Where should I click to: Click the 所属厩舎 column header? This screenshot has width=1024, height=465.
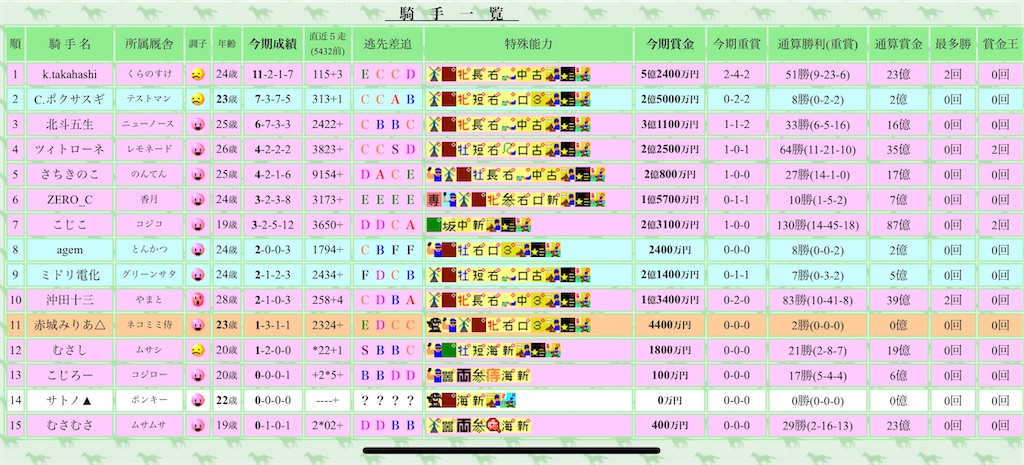point(149,44)
